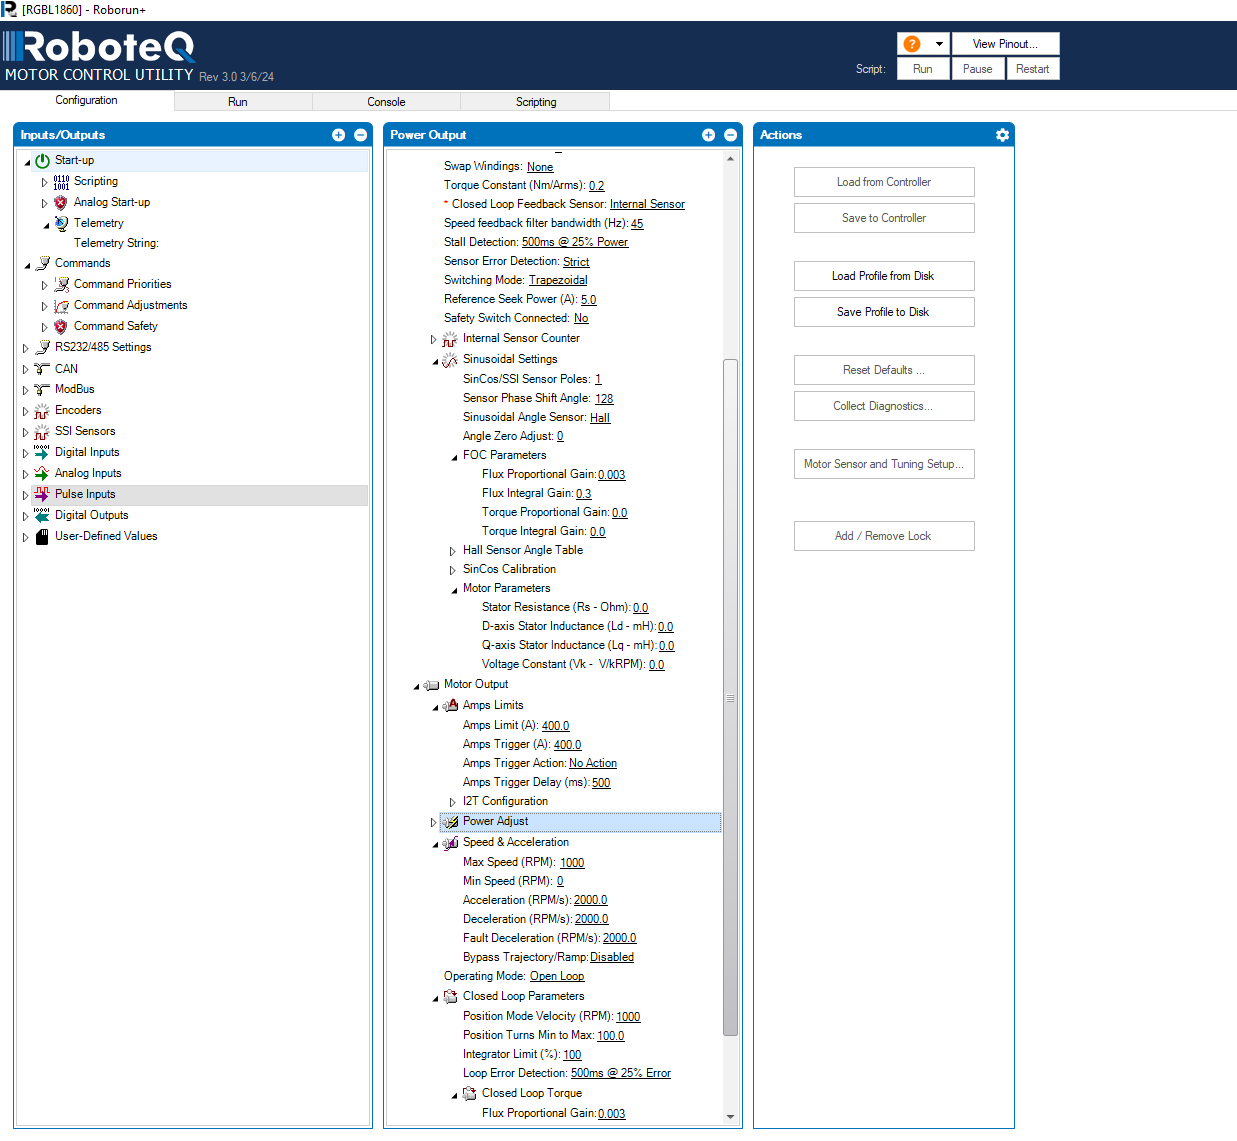This screenshot has height=1141, width=1237.
Task: Click the Scripting binary icon
Action: click(x=61, y=181)
